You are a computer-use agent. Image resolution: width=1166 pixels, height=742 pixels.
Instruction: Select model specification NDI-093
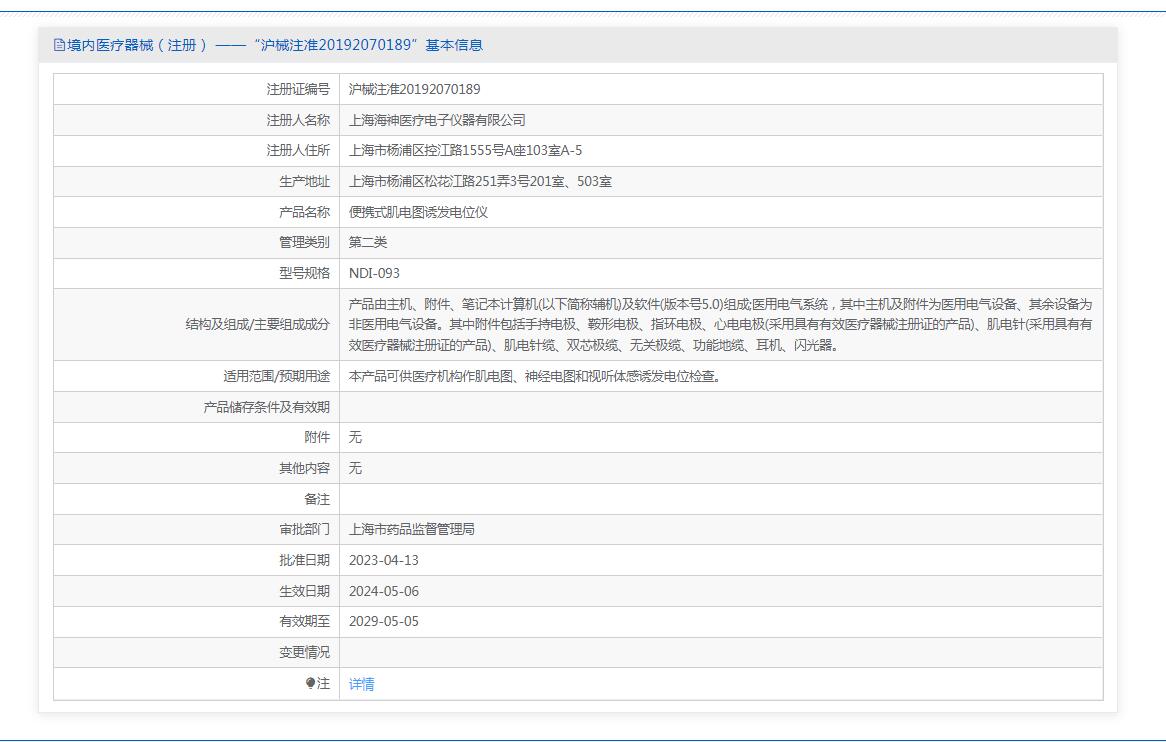pos(374,273)
